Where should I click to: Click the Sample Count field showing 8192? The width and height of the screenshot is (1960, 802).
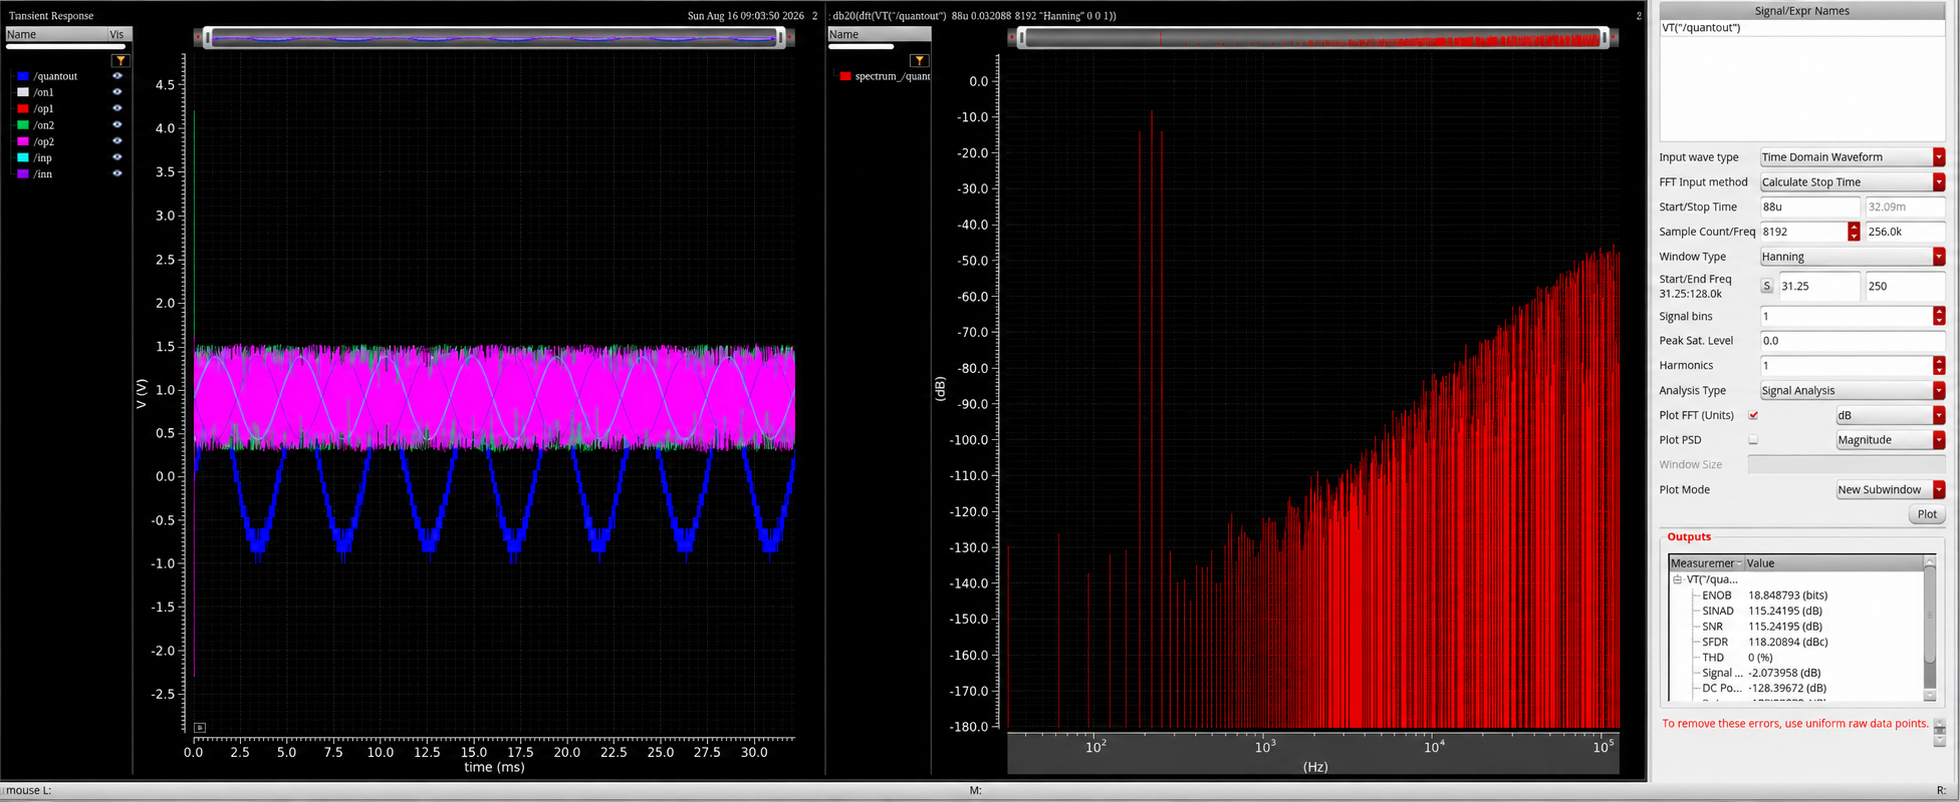pyautogui.click(x=1803, y=231)
